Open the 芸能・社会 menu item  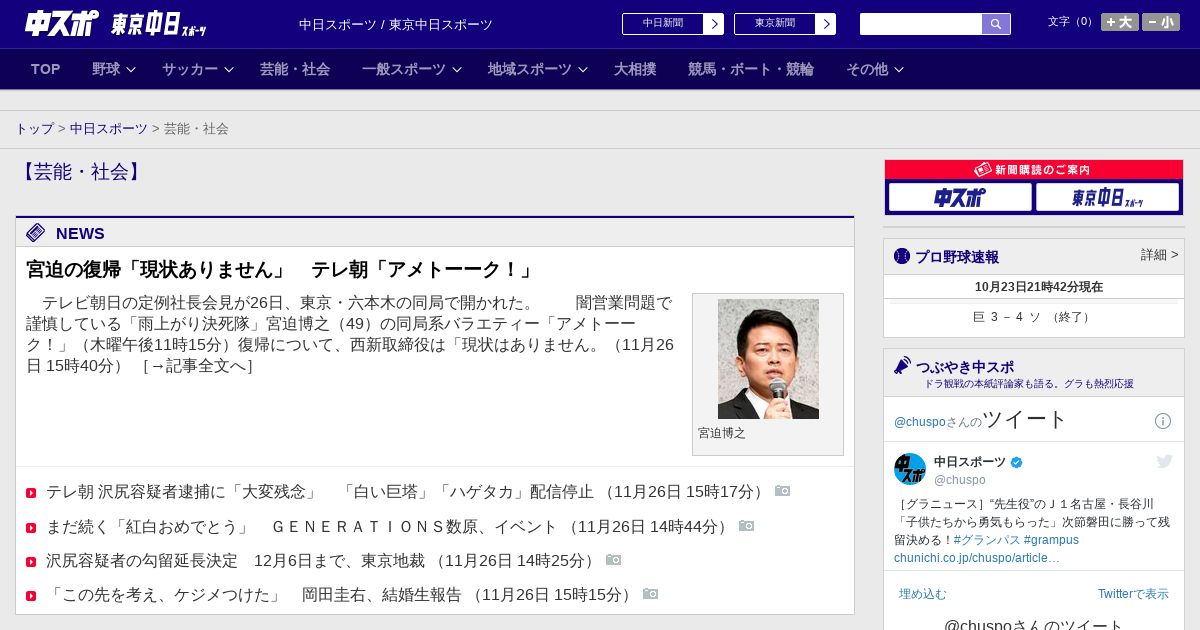click(x=295, y=69)
